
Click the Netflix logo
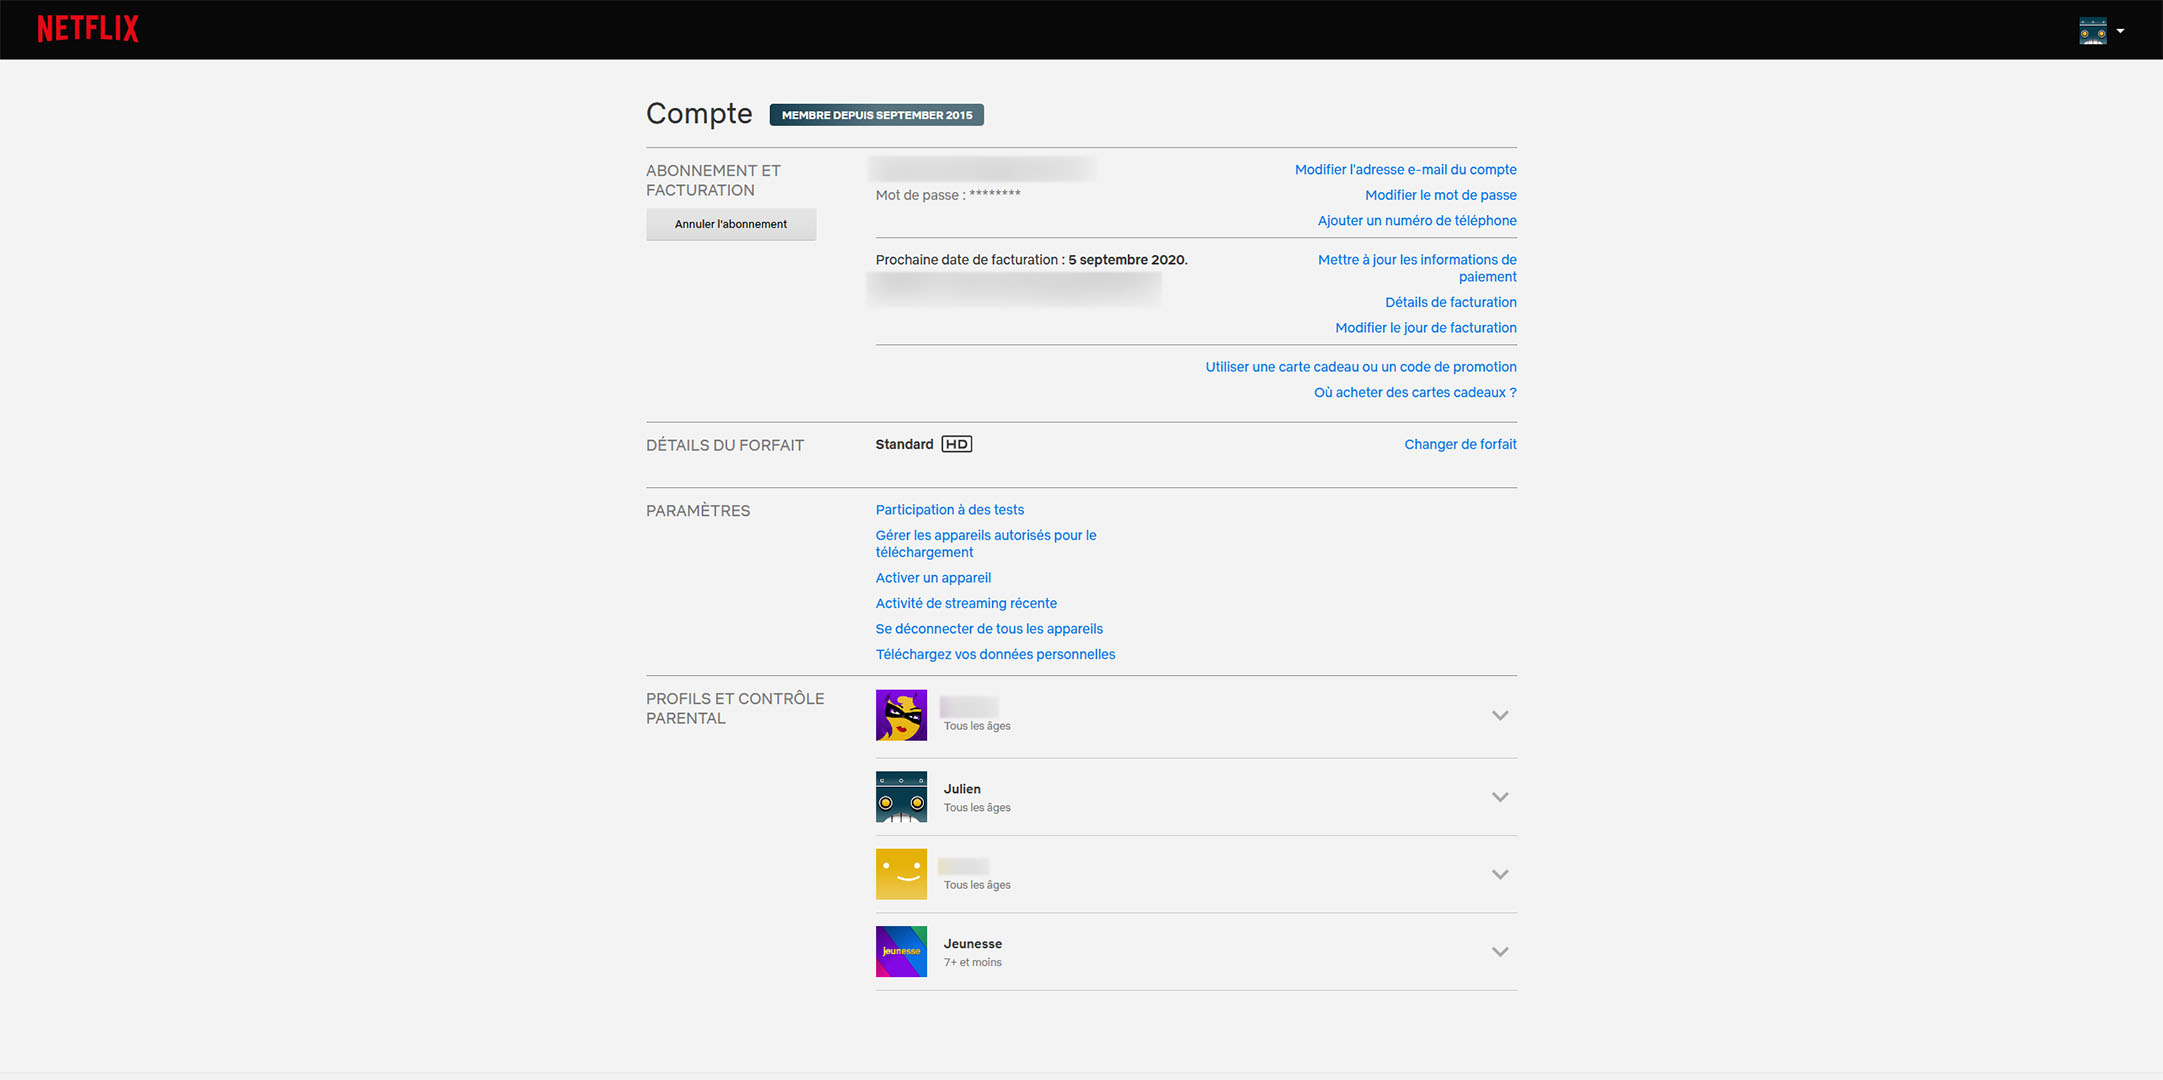pyautogui.click(x=88, y=29)
